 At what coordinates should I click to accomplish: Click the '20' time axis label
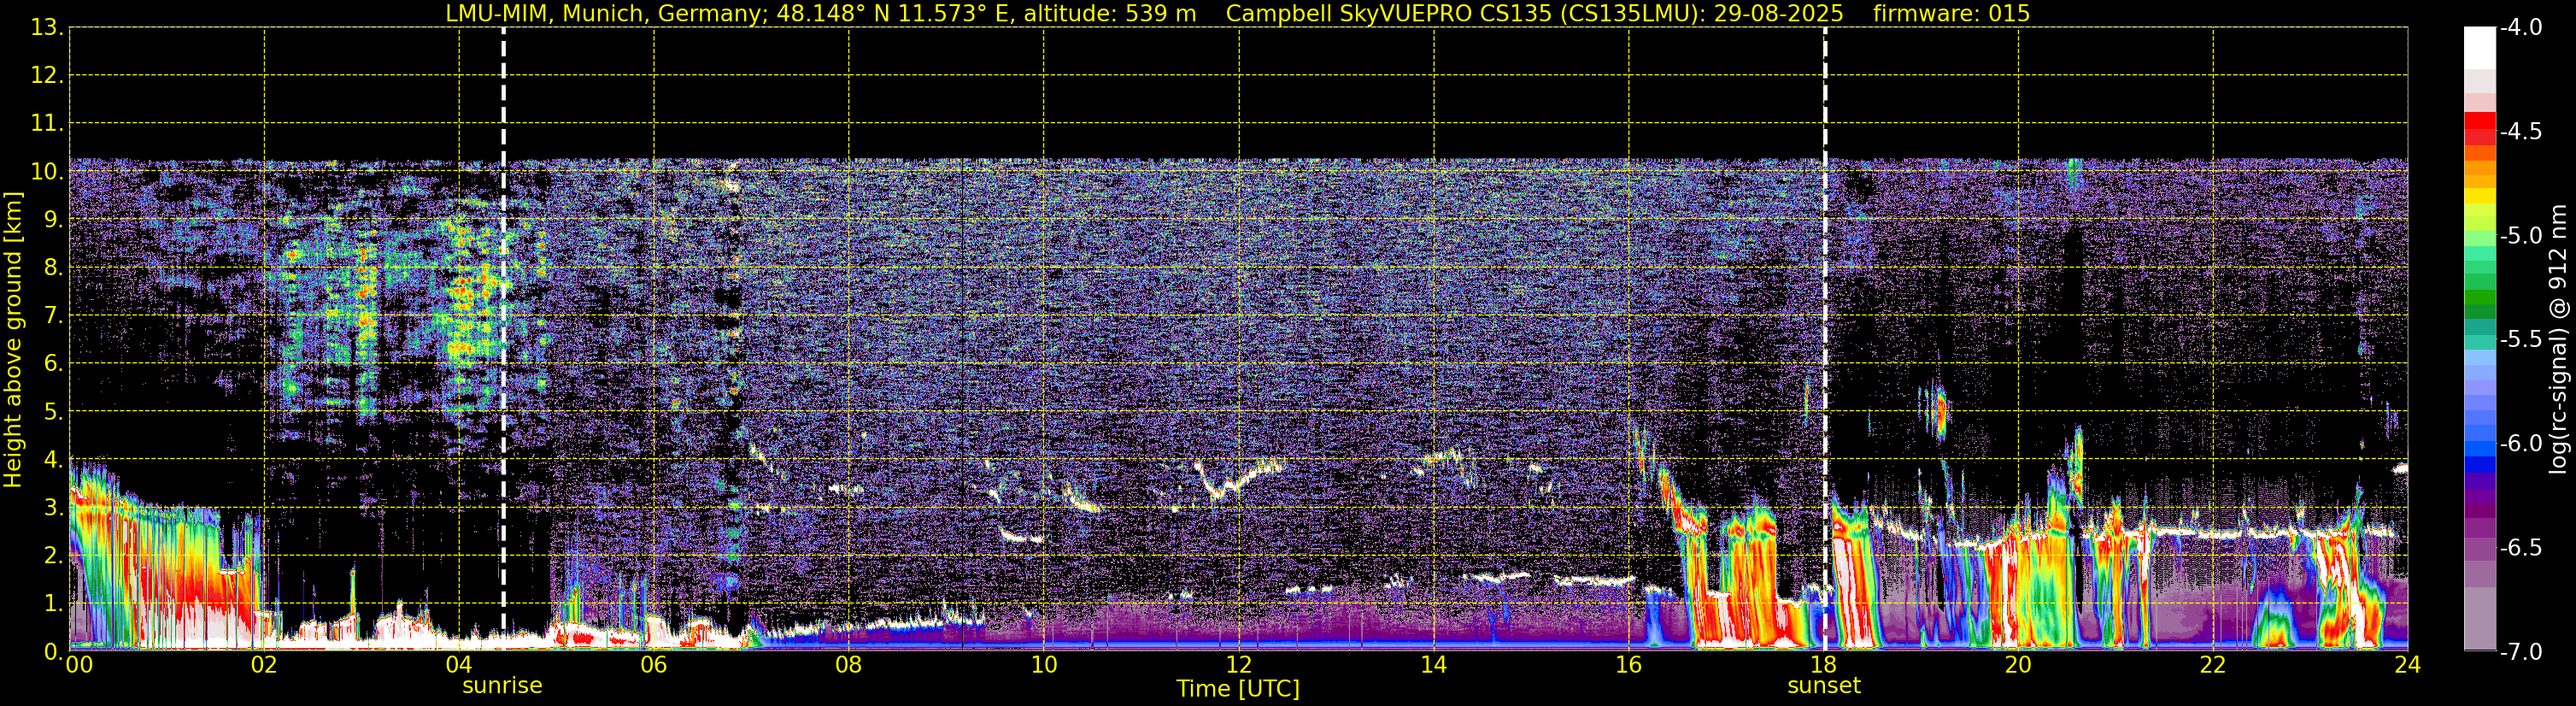[2018, 665]
